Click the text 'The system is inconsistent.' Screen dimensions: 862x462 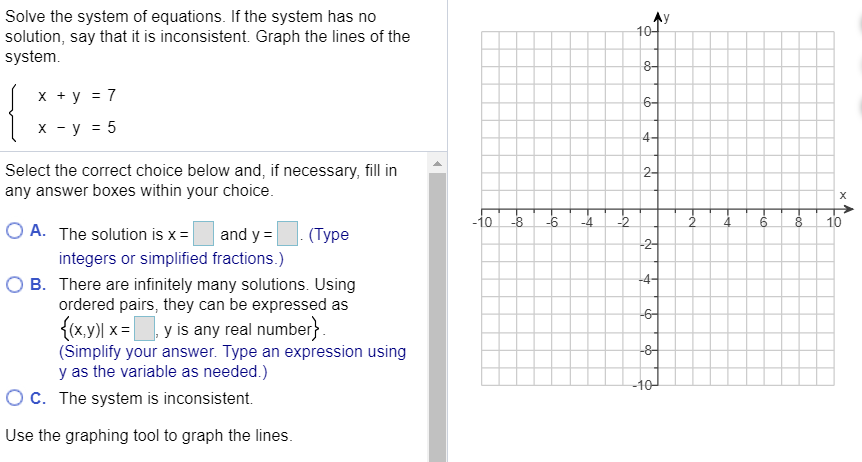tap(156, 398)
